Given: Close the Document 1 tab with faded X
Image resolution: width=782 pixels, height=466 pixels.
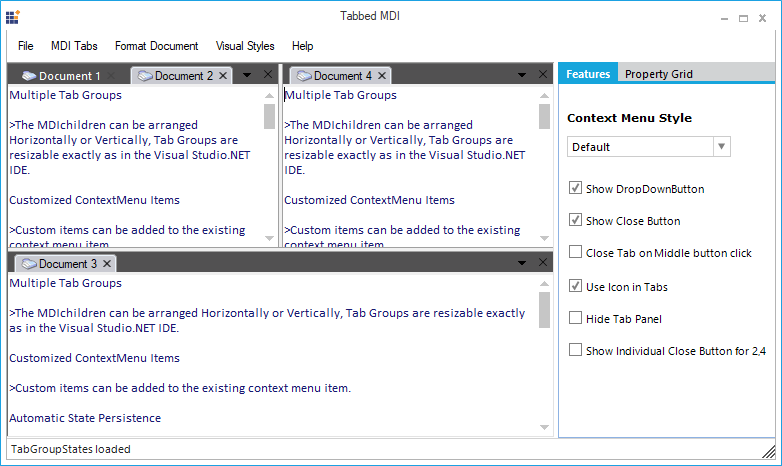Looking at the screenshot, I should click(x=111, y=75).
